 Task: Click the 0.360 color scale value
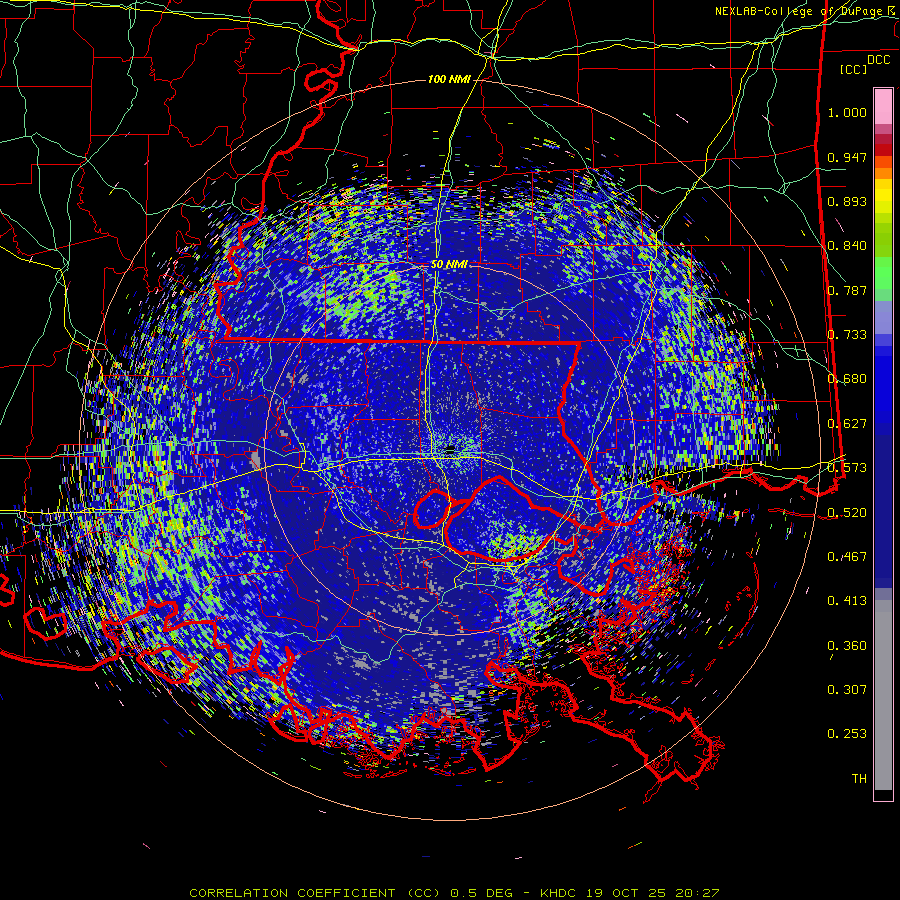(x=847, y=646)
